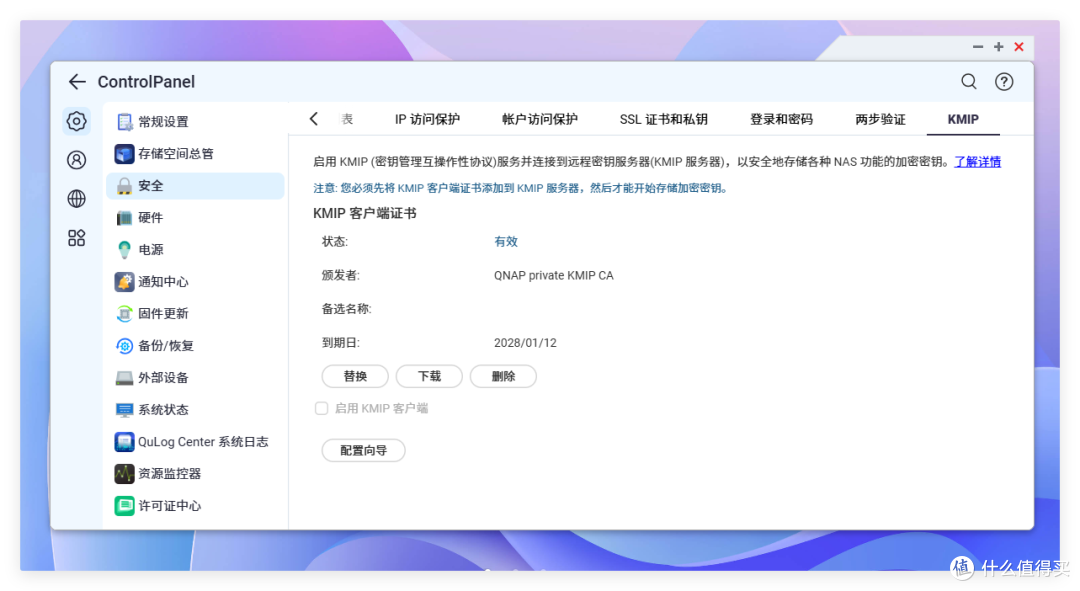Screen dimensions: 1080x591
Task: Click the partially hidden 表 tab
Action: [347, 119]
